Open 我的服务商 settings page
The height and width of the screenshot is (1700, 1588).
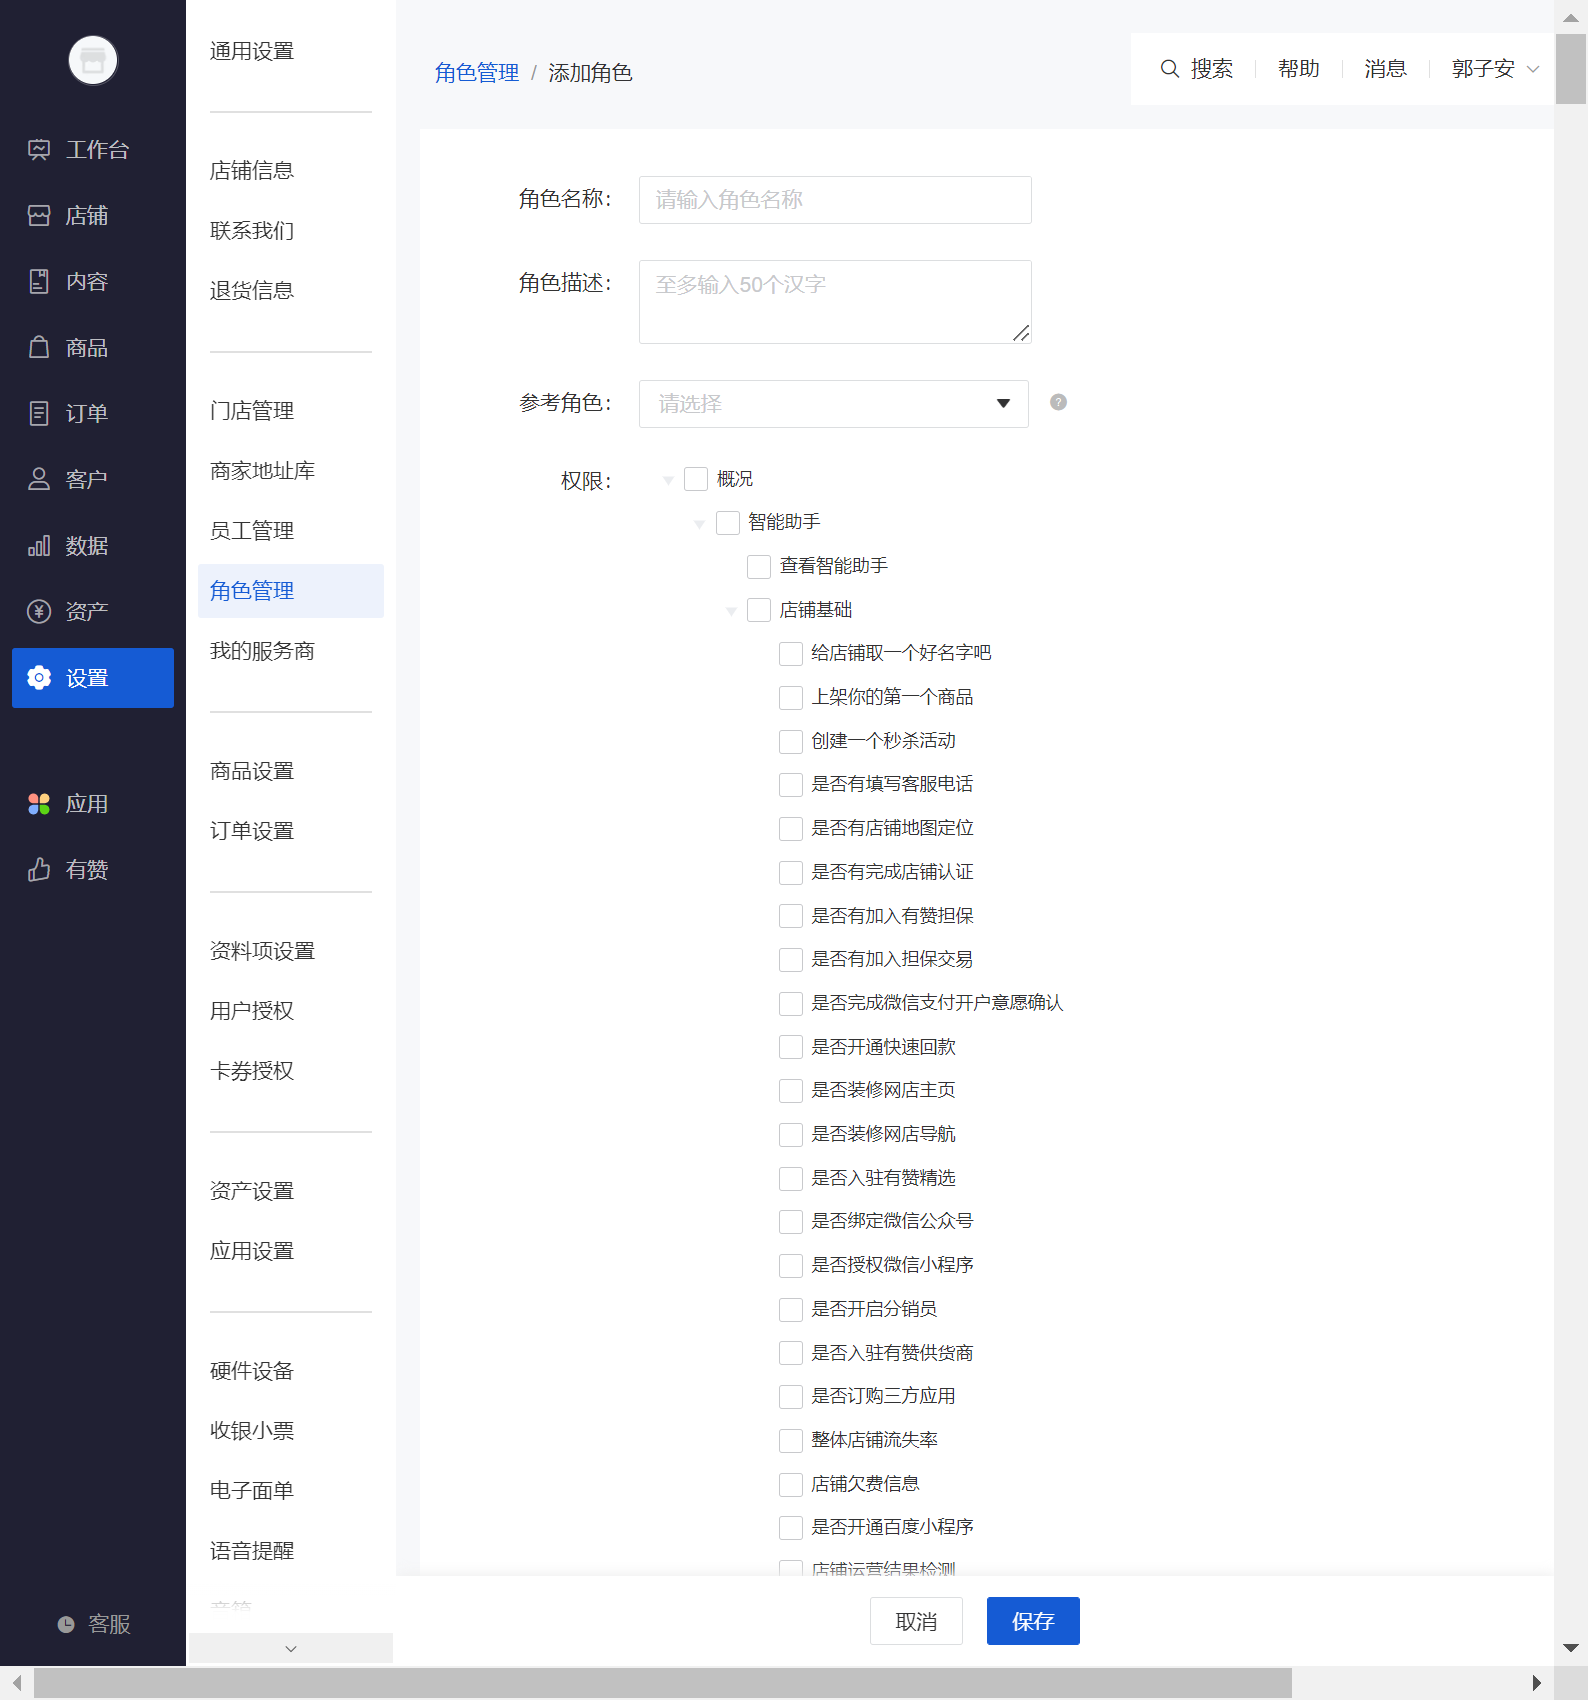tap(262, 651)
